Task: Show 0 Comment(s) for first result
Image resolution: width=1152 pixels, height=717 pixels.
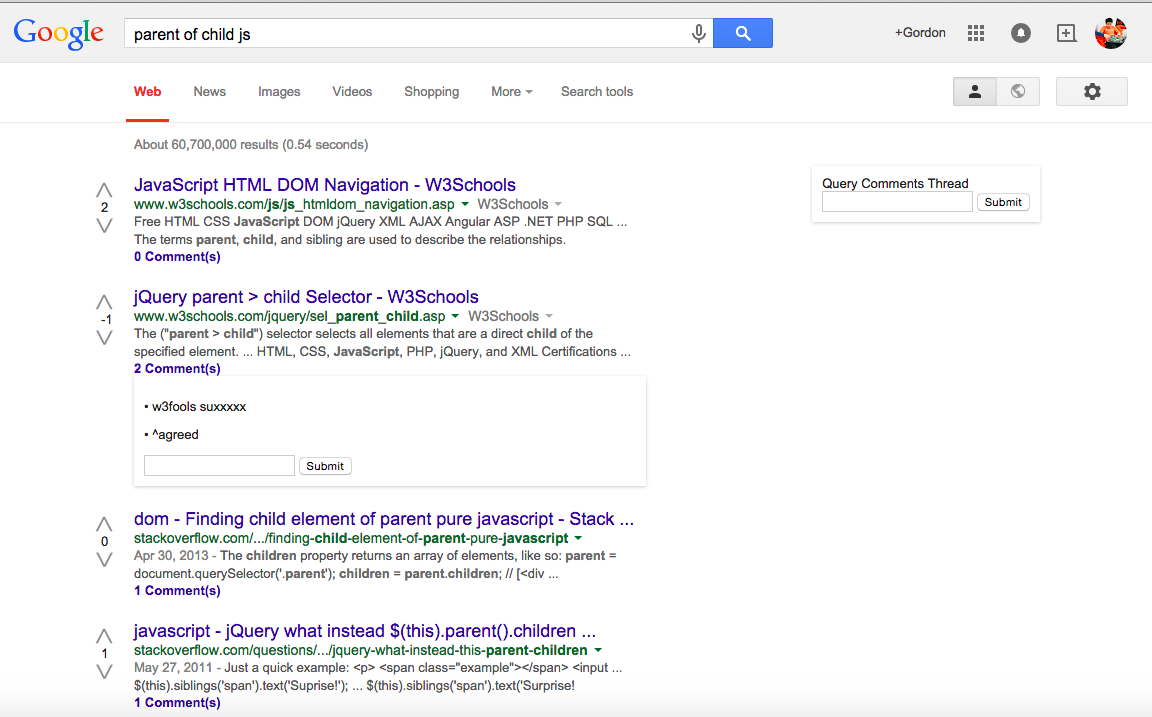Action: pos(177,257)
